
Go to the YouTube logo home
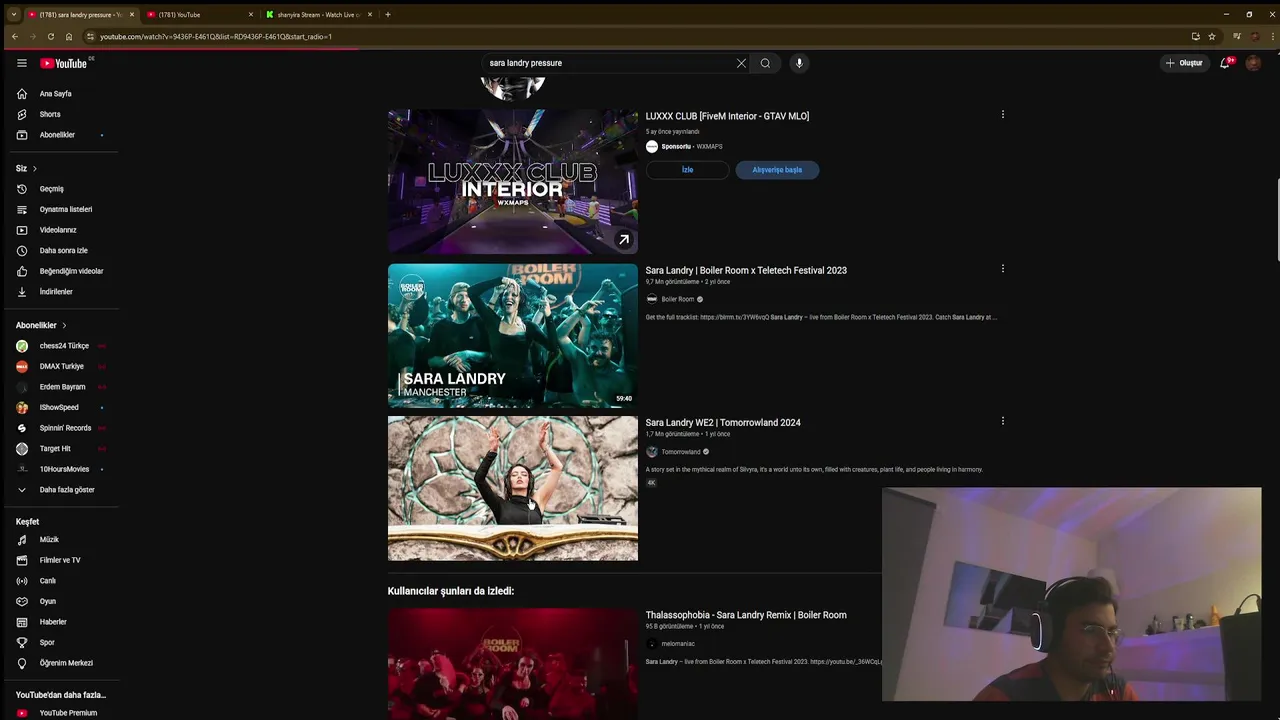(64, 63)
